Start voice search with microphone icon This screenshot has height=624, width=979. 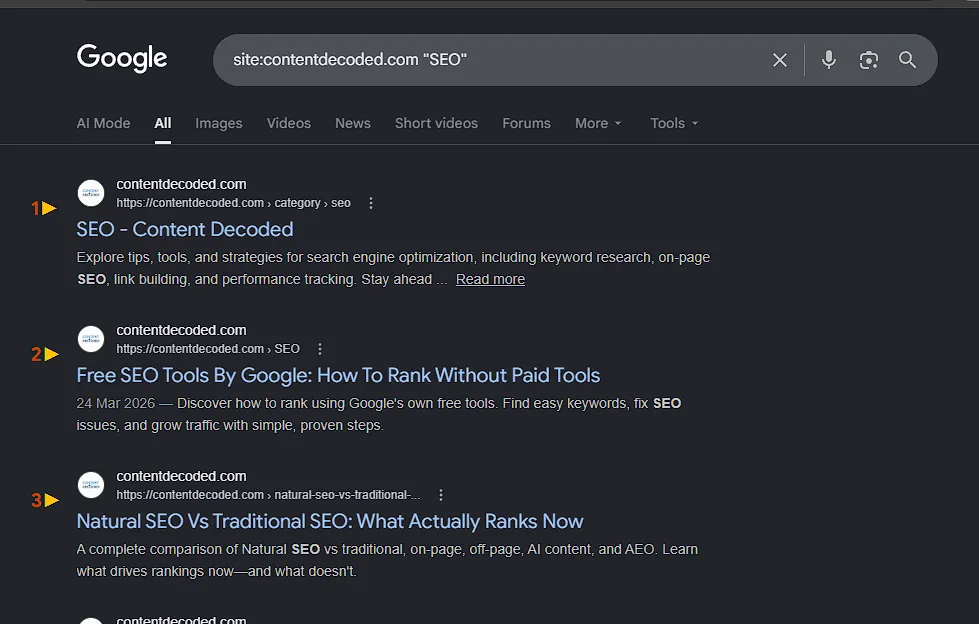tap(829, 60)
